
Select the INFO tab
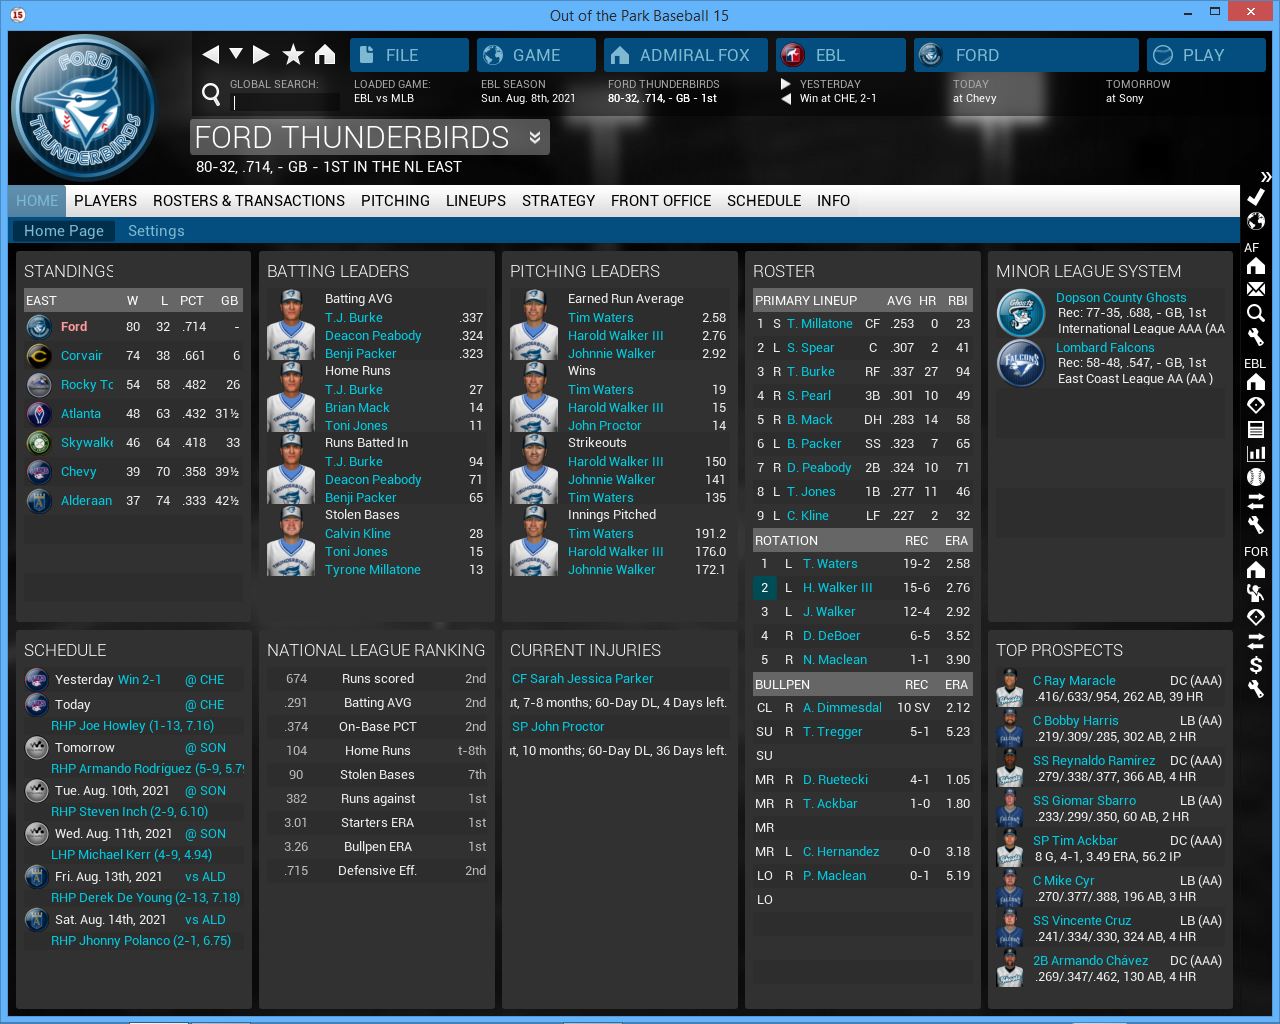point(833,201)
